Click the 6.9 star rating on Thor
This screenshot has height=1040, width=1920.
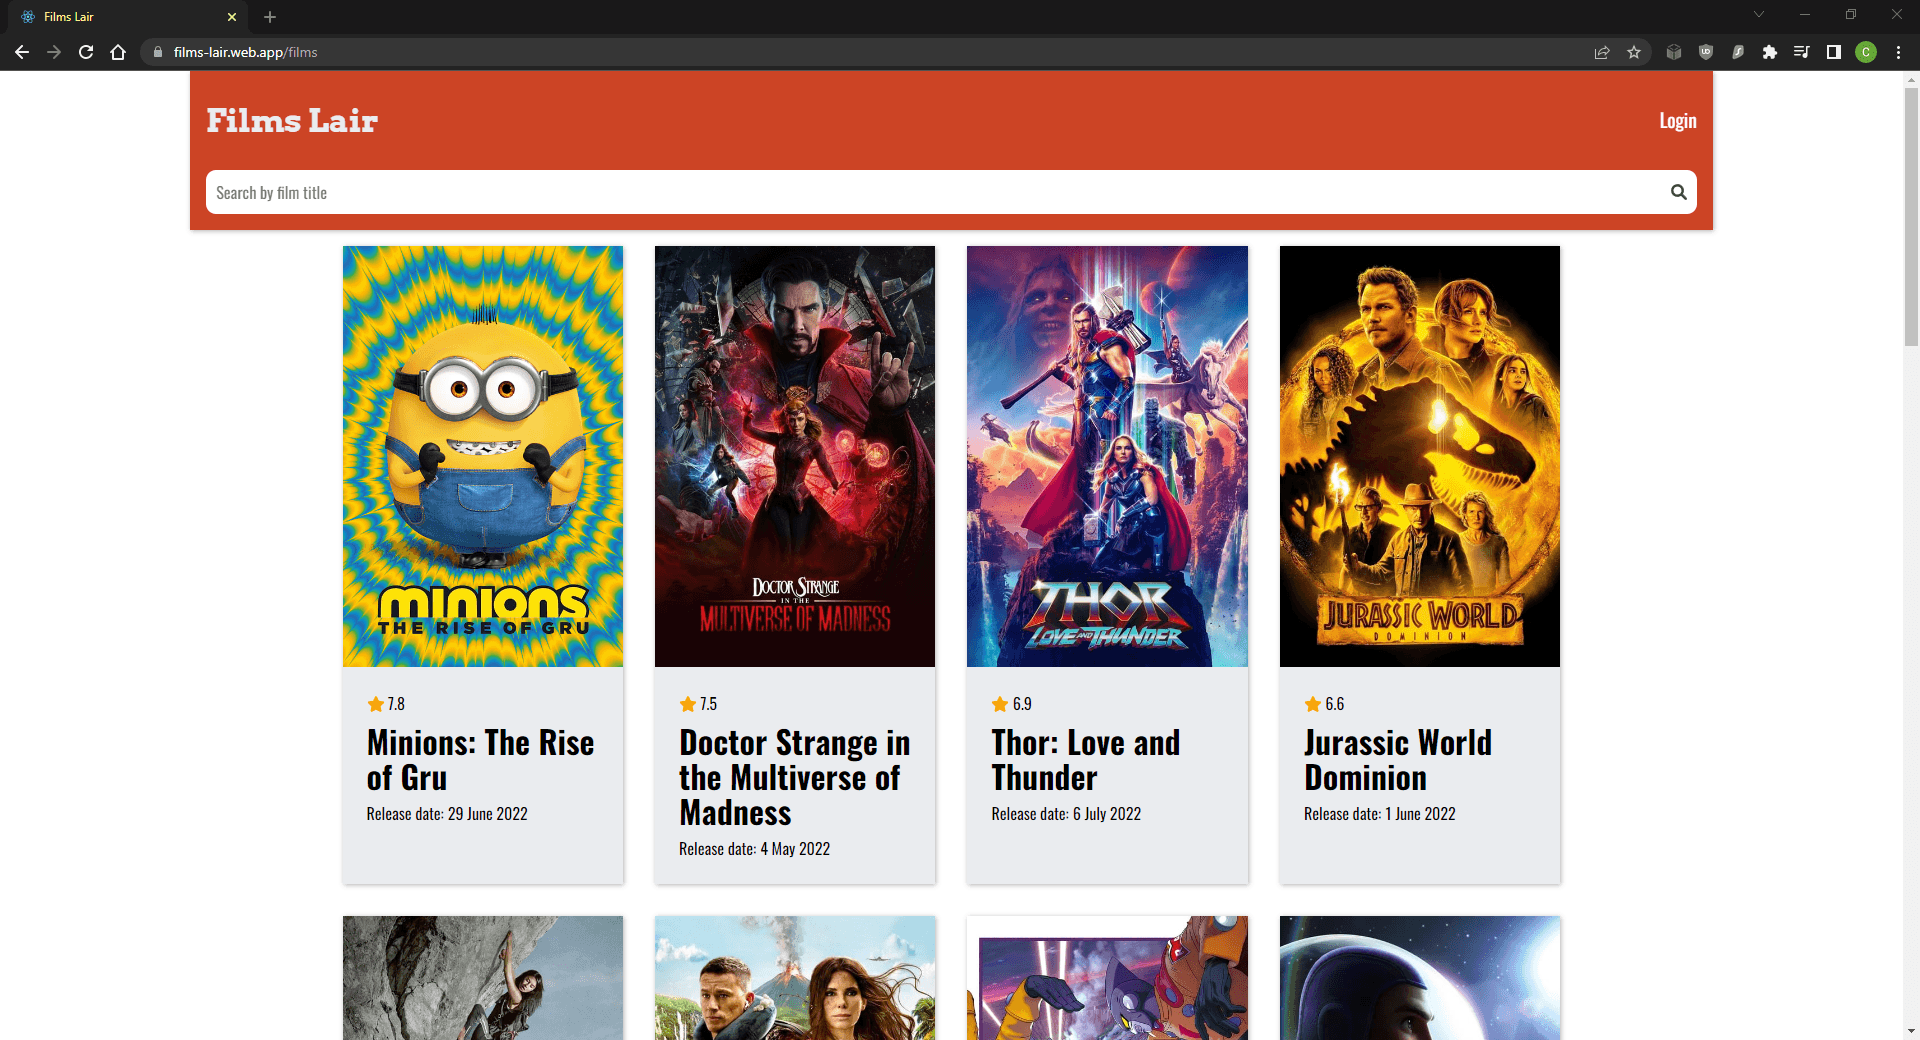(x=1011, y=704)
